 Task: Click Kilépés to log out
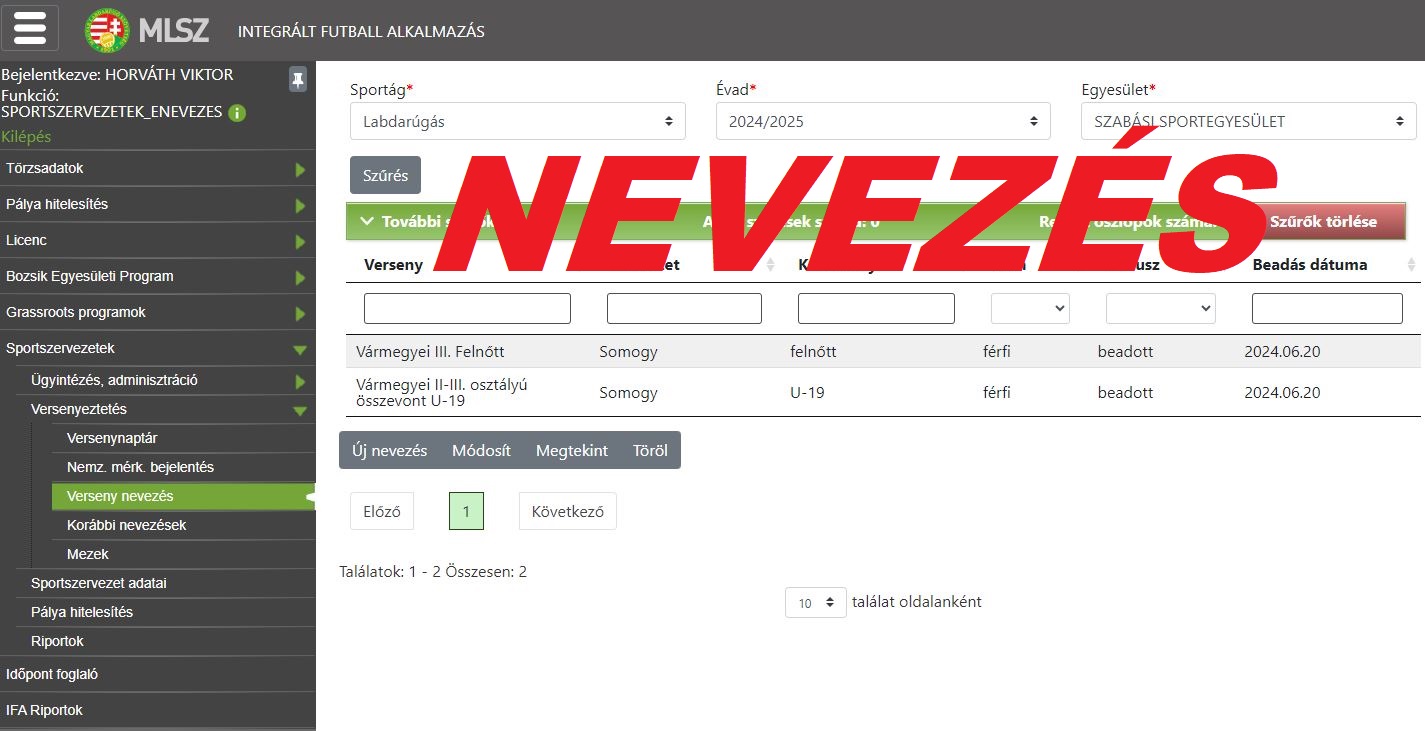(26, 136)
